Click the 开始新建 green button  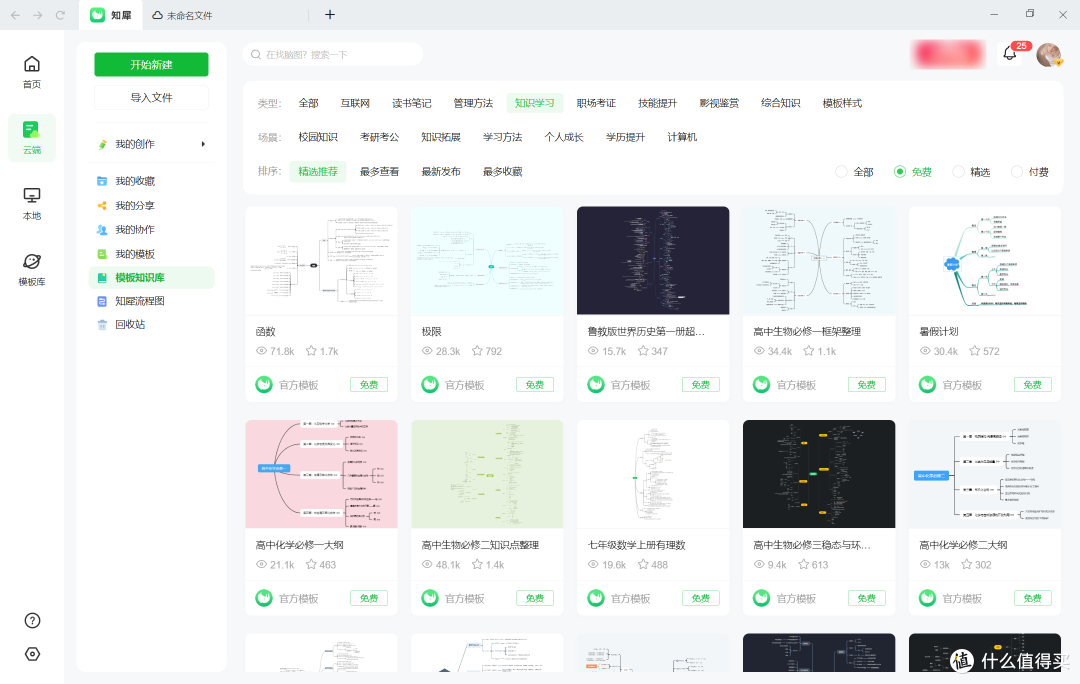[x=152, y=65]
